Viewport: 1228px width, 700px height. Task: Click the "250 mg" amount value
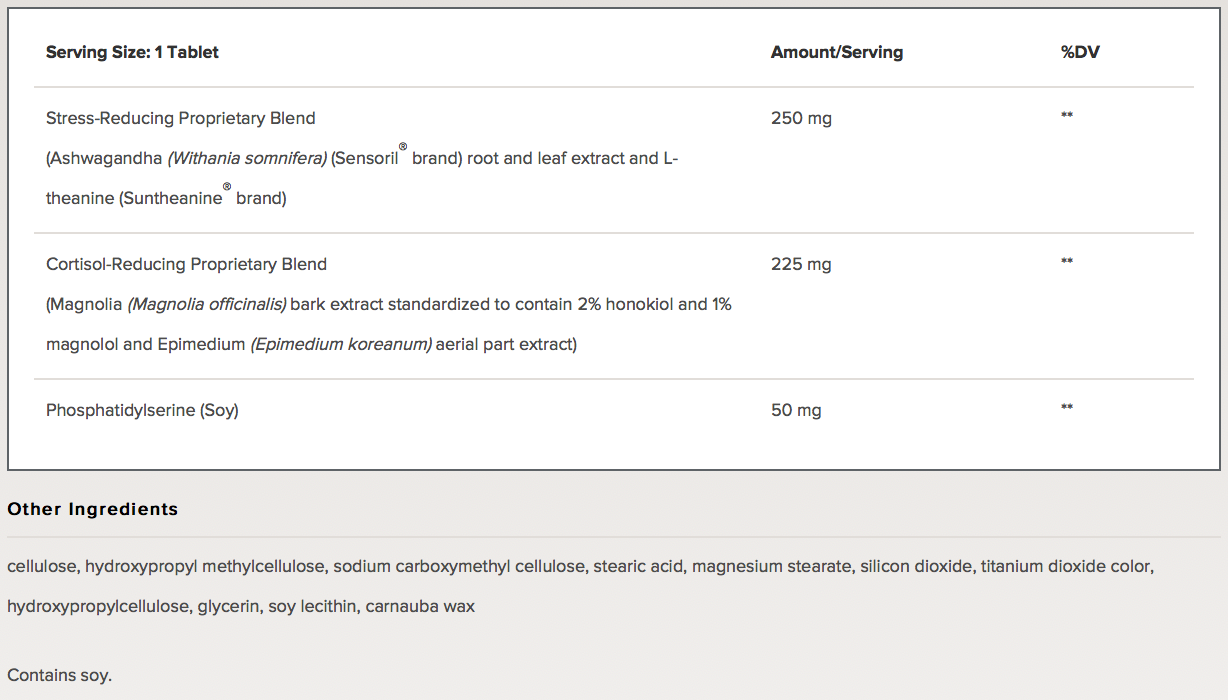[x=801, y=118]
